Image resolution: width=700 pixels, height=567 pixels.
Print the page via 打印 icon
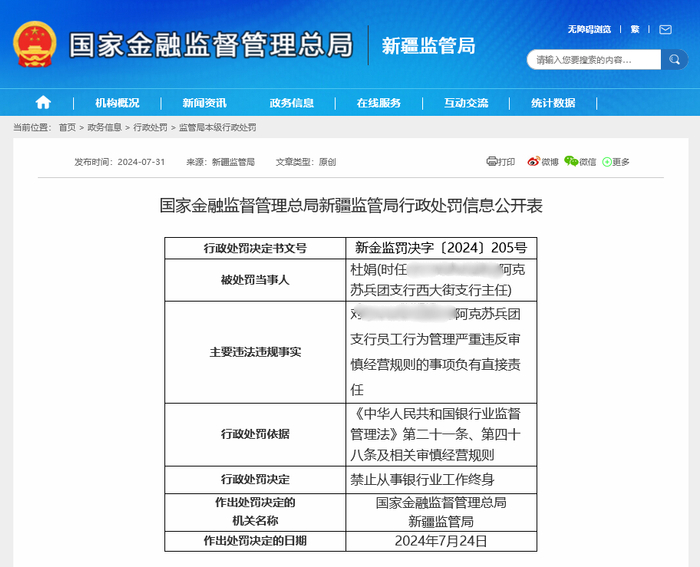[500, 161]
